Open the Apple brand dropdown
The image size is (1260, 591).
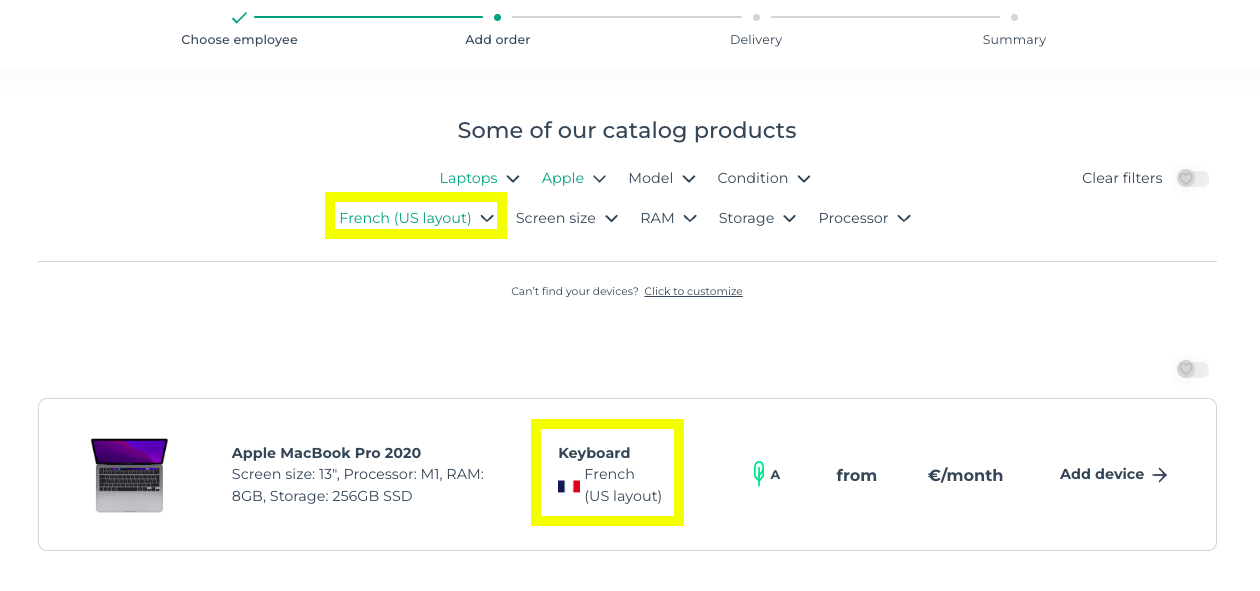coord(573,178)
